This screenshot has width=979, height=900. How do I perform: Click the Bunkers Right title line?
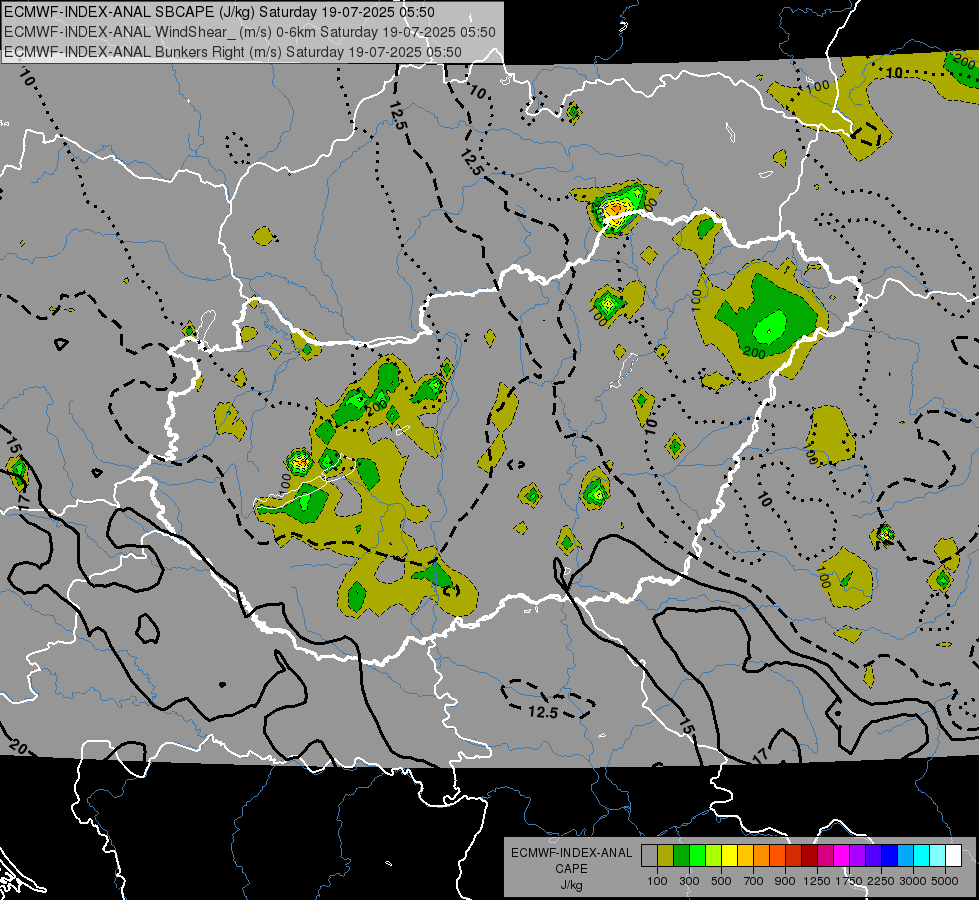pyautogui.click(x=233, y=52)
